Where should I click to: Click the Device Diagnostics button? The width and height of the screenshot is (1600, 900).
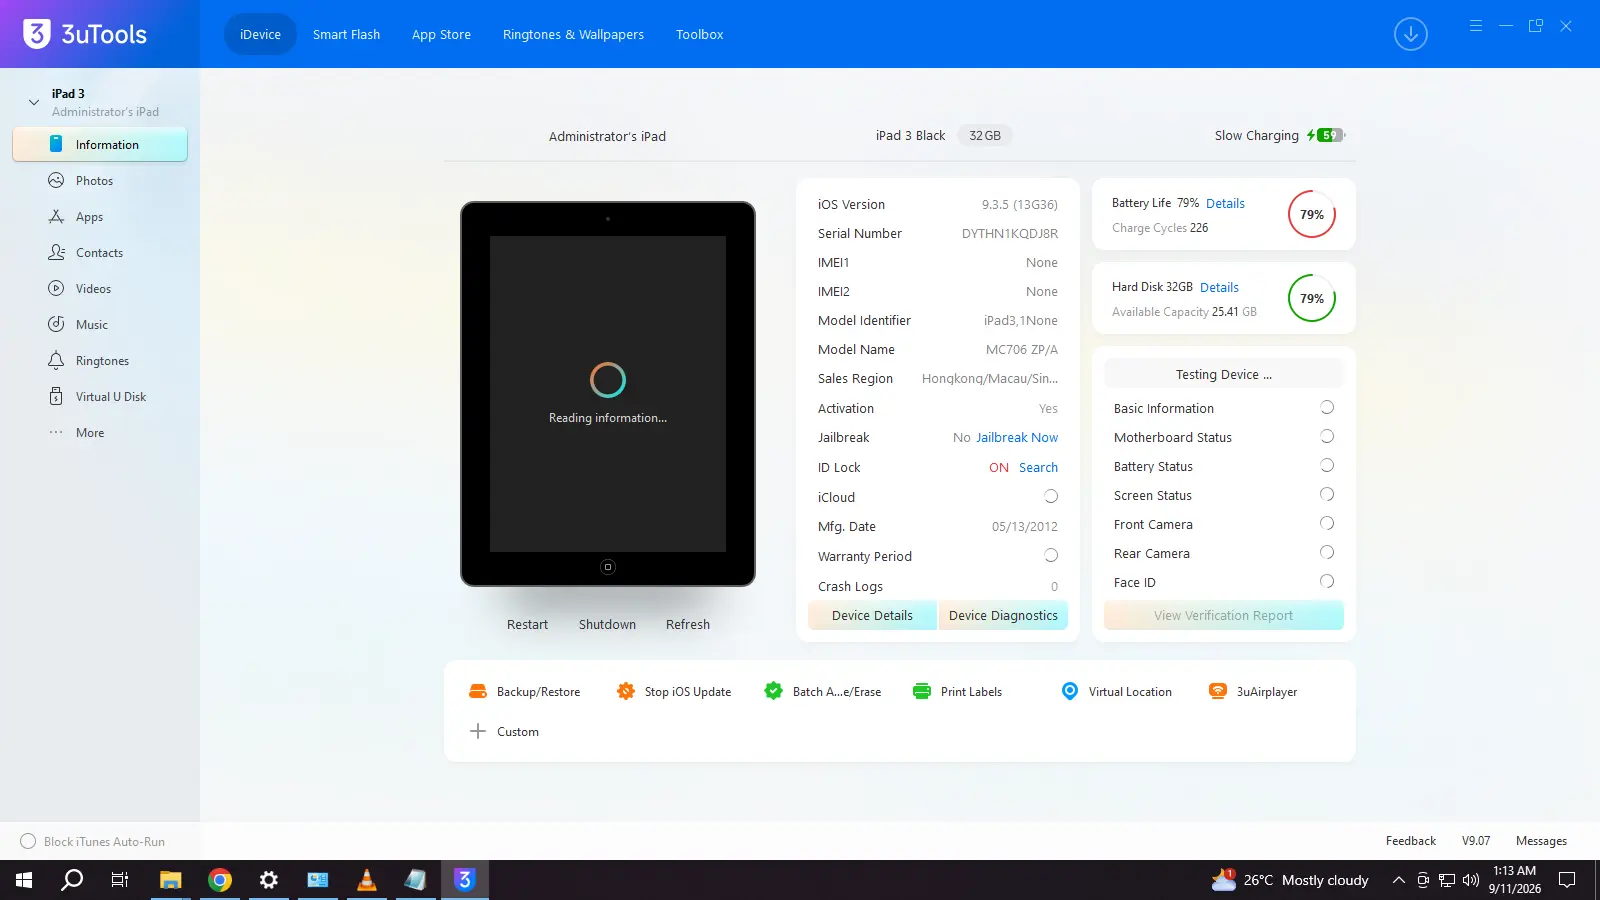[x=1003, y=615]
